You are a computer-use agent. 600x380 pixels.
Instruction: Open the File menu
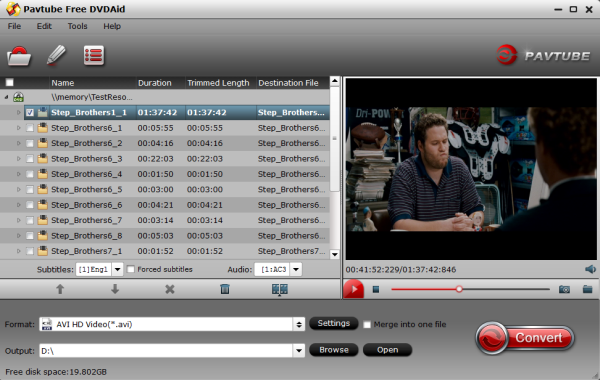pos(14,26)
